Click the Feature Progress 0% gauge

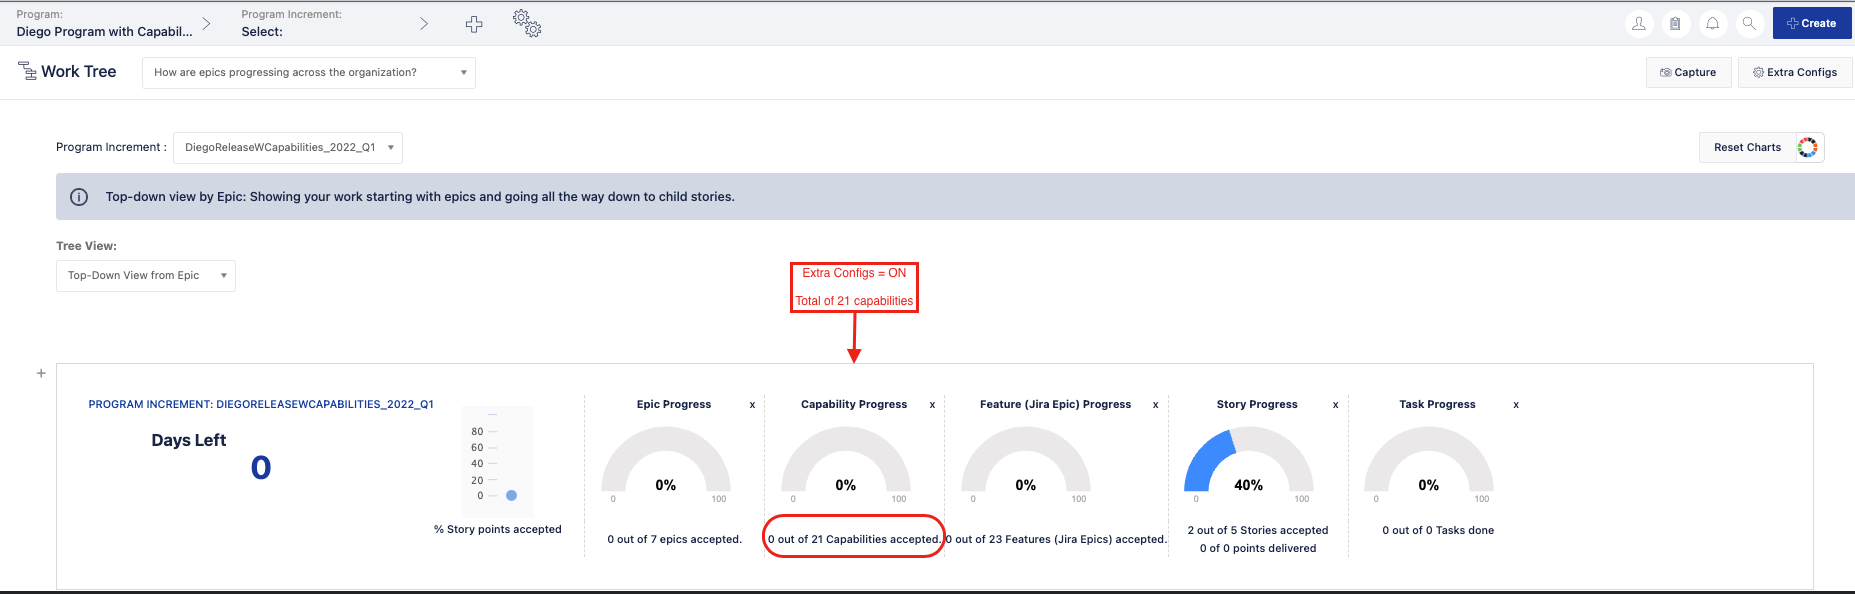(x=1026, y=460)
